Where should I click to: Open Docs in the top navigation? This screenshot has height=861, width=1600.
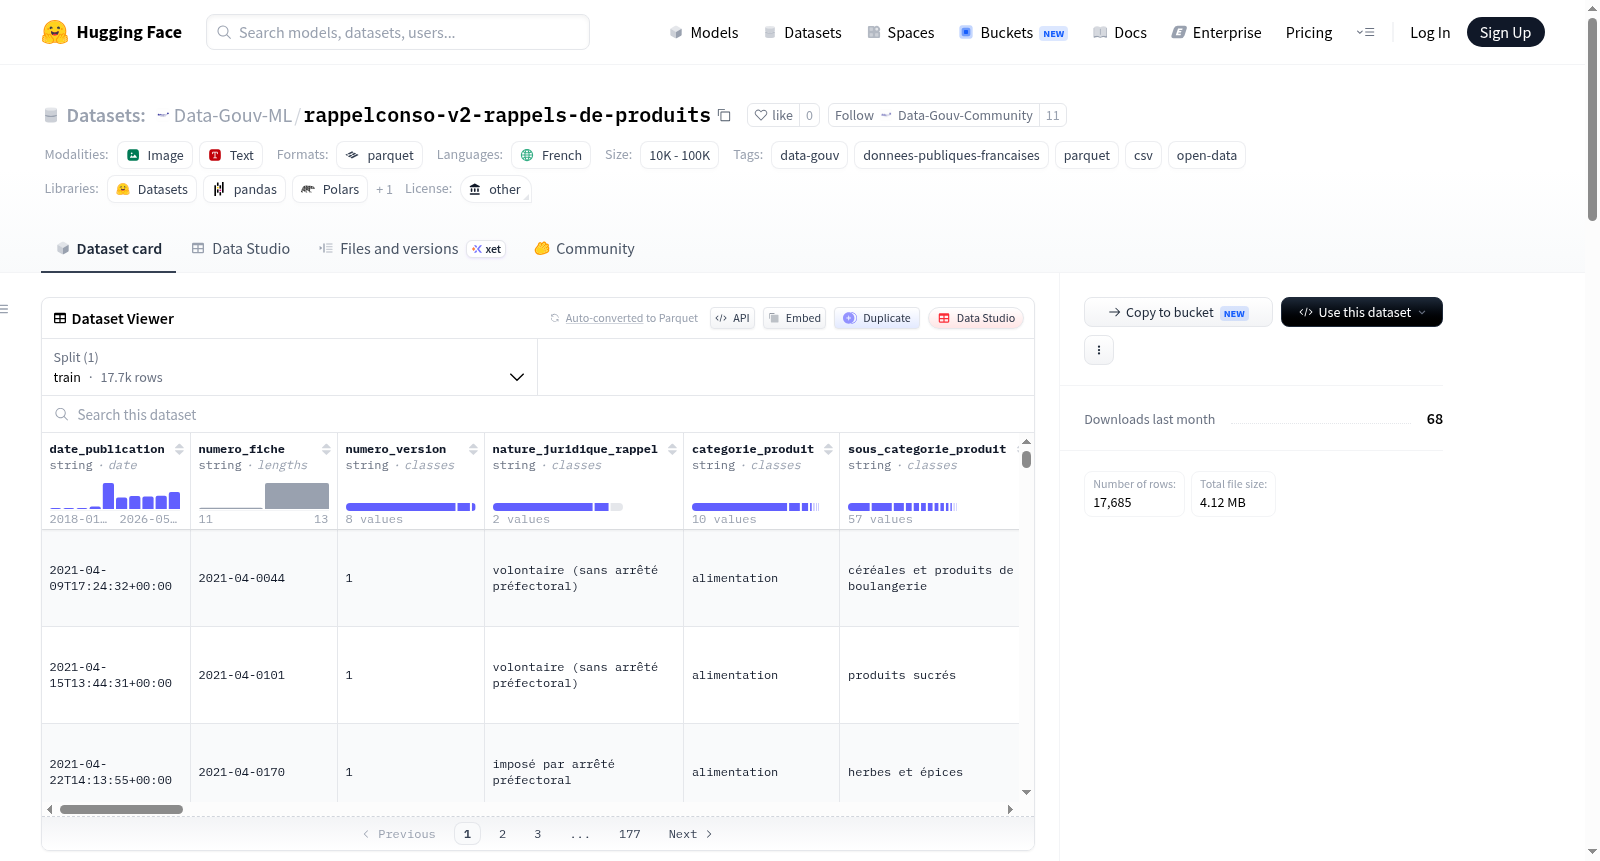[x=1120, y=33]
